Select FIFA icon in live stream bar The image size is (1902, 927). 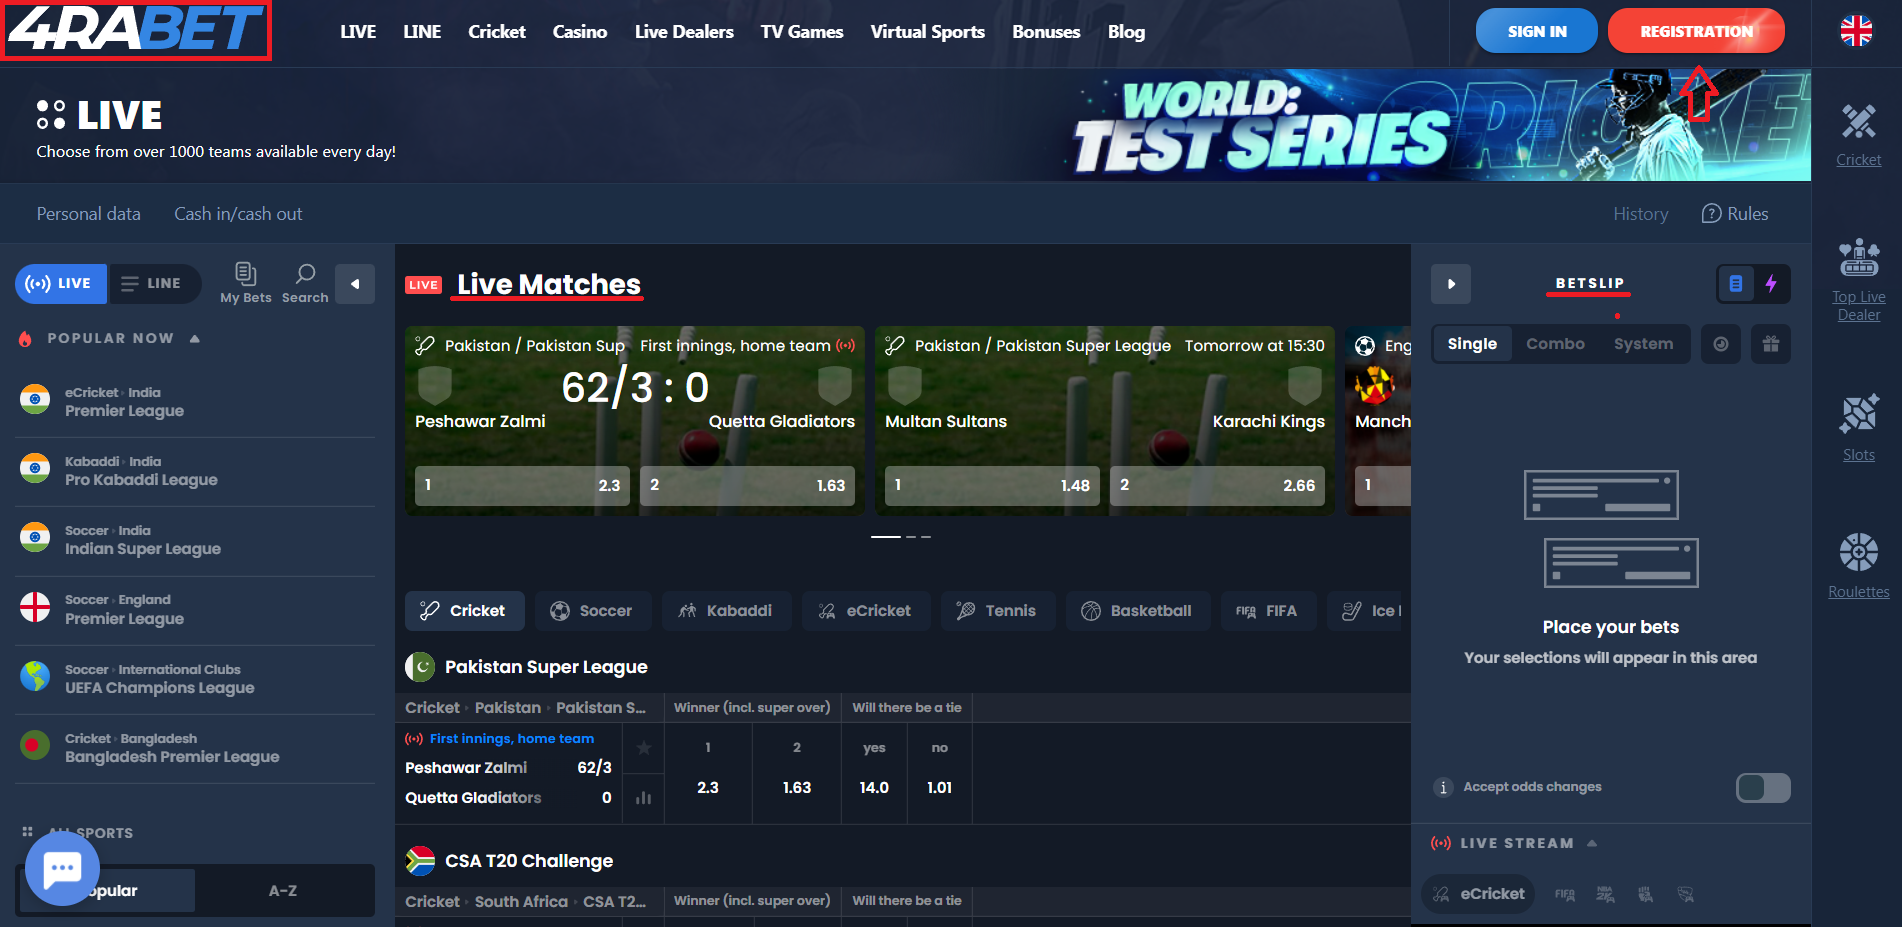pyautogui.click(x=1565, y=895)
